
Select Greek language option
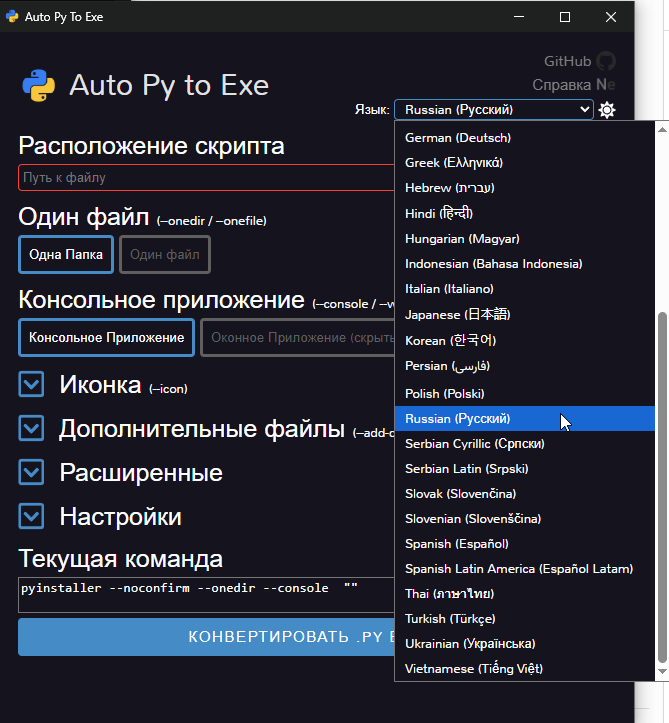point(525,163)
